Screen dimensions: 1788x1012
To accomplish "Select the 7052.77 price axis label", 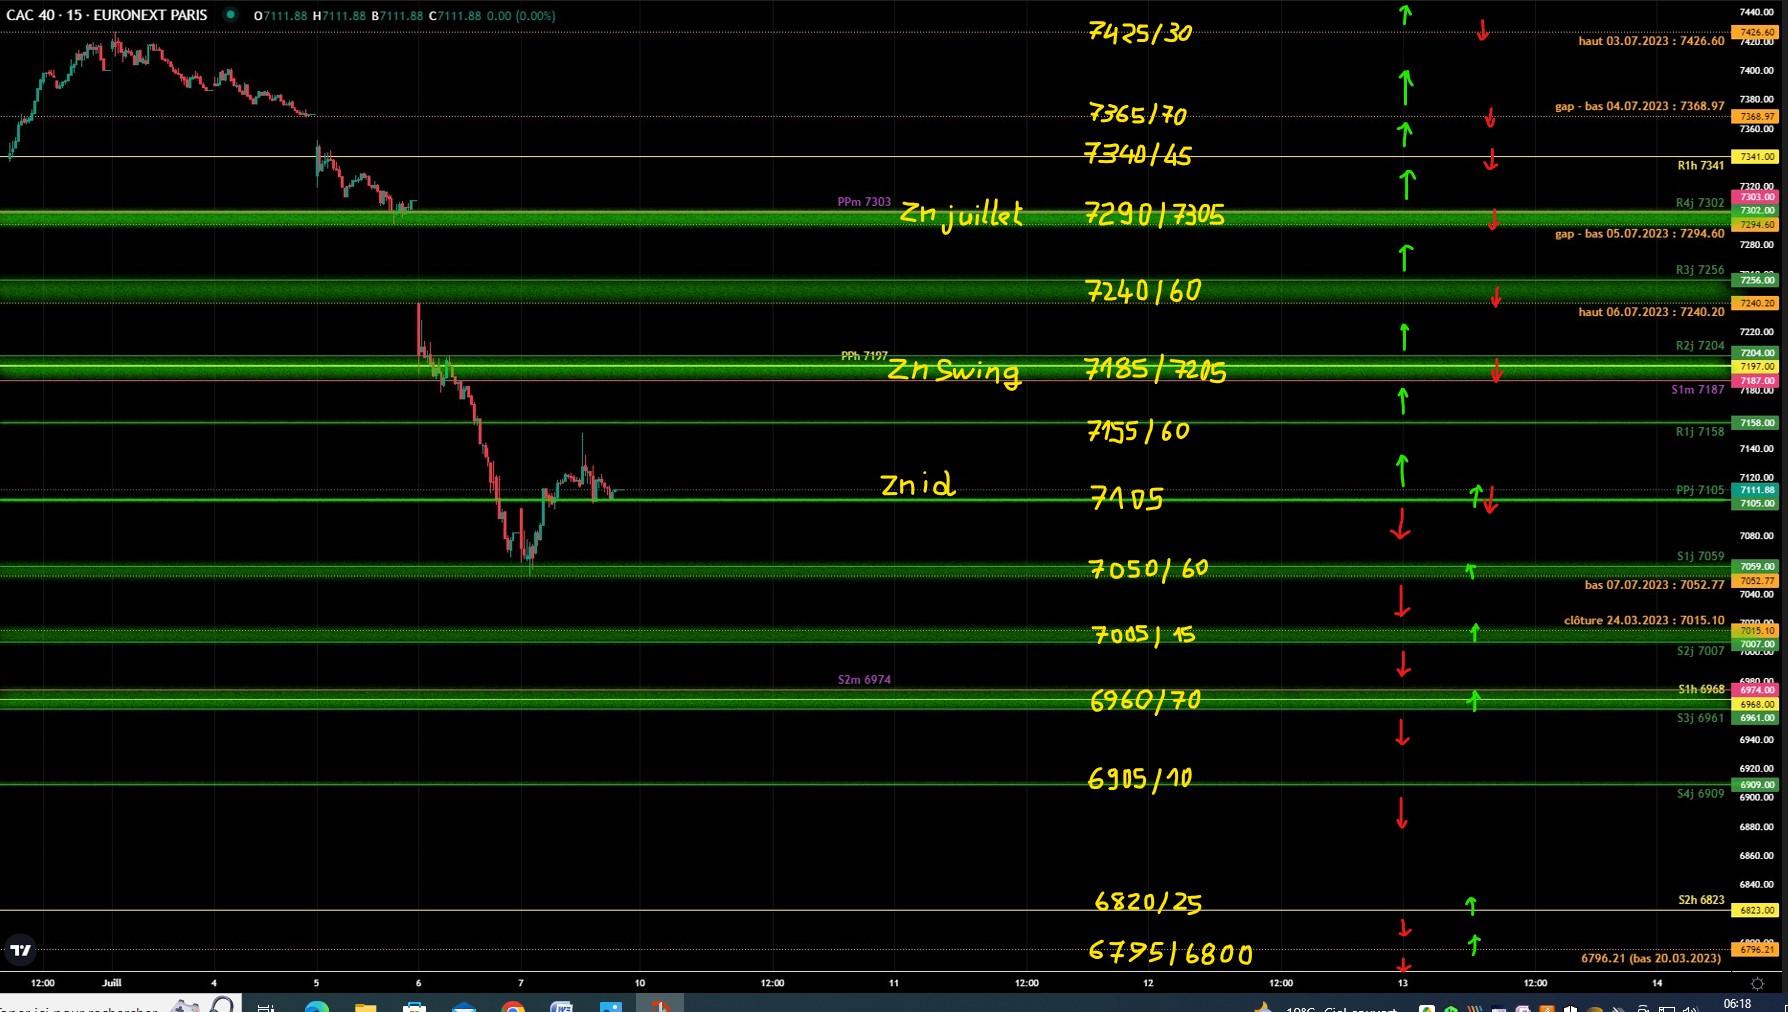I will (x=1757, y=581).
